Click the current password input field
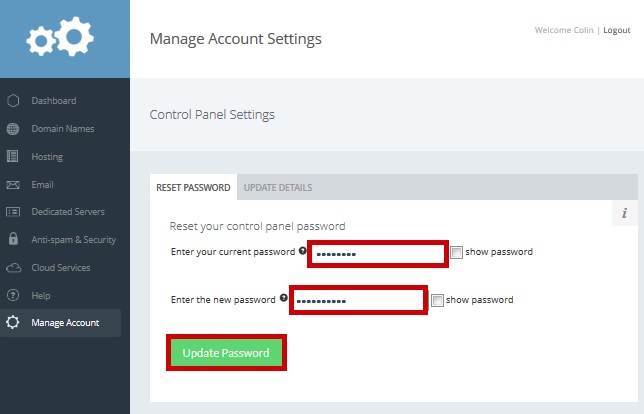 377,254
